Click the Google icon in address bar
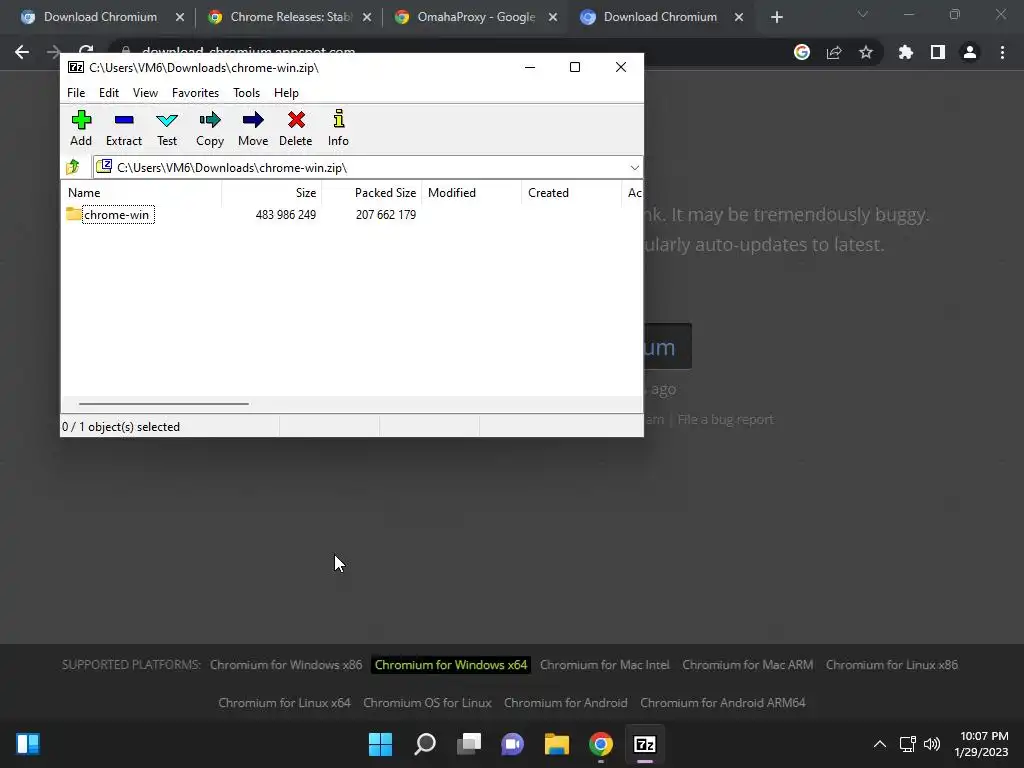The height and width of the screenshot is (768, 1024). tap(802, 52)
